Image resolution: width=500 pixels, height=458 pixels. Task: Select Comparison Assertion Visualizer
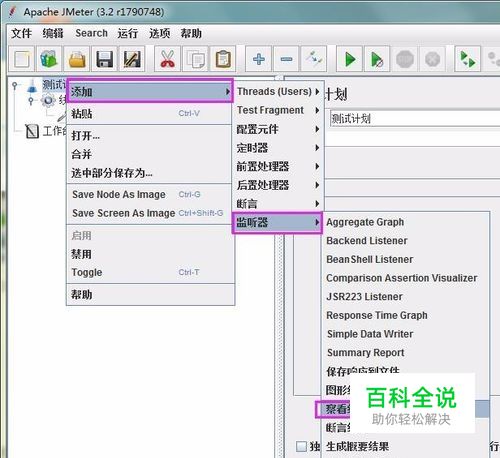(405, 278)
